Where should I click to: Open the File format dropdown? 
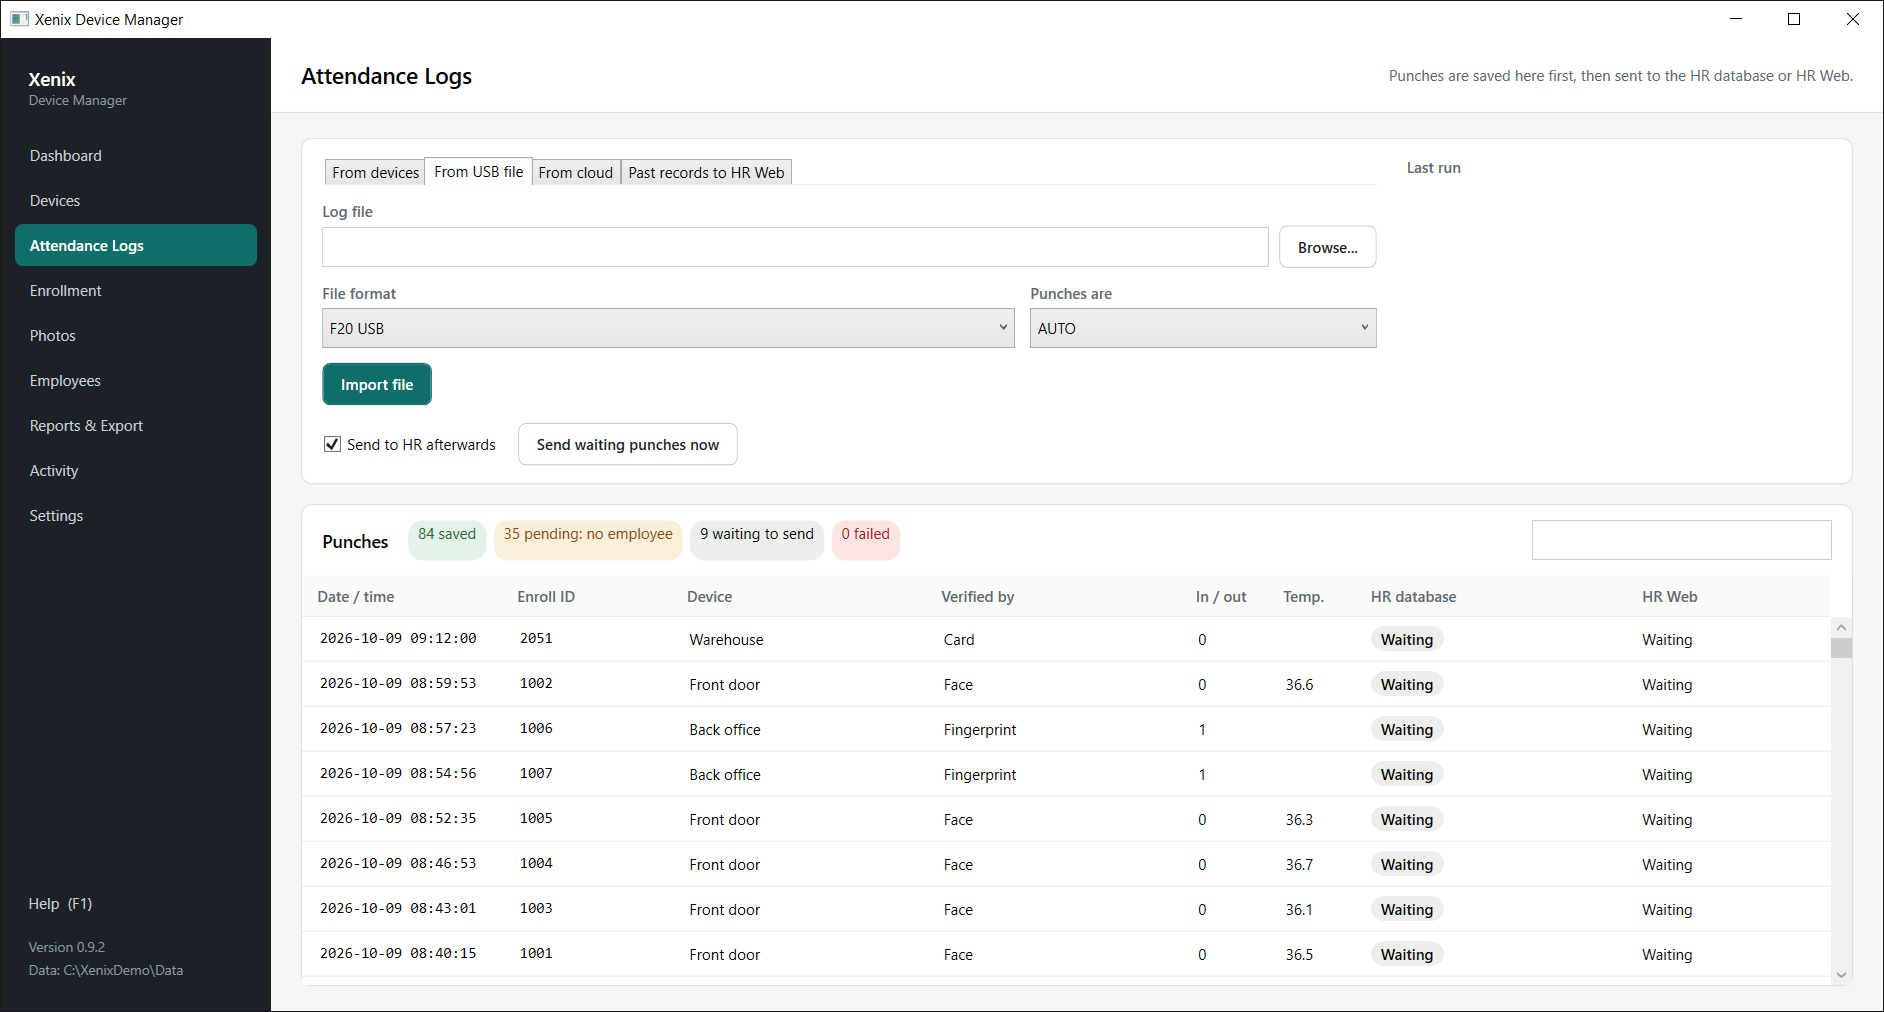668,328
